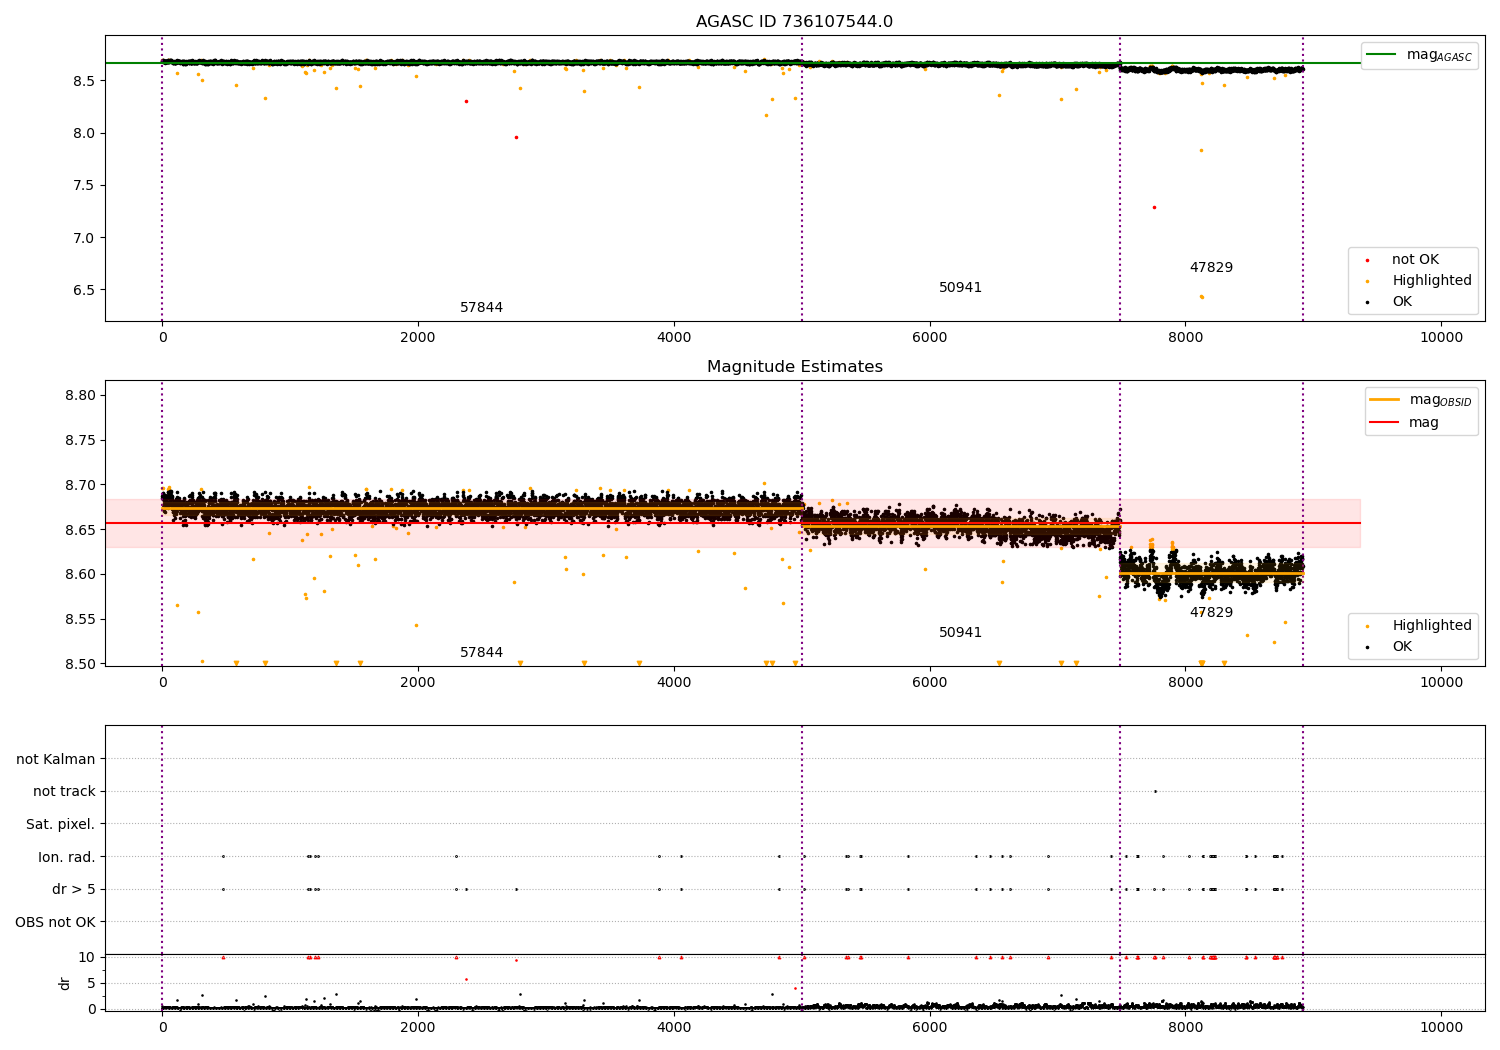Viewport: 1500px width, 1050px height.
Task: Click the 5 tick on dr axis
Action: (x=91, y=984)
